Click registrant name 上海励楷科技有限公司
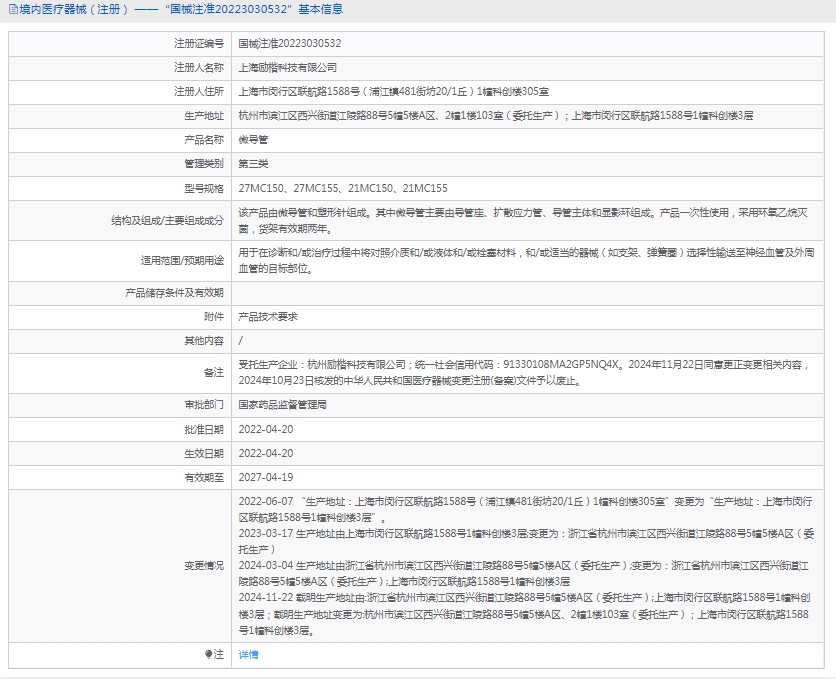 pos(287,67)
